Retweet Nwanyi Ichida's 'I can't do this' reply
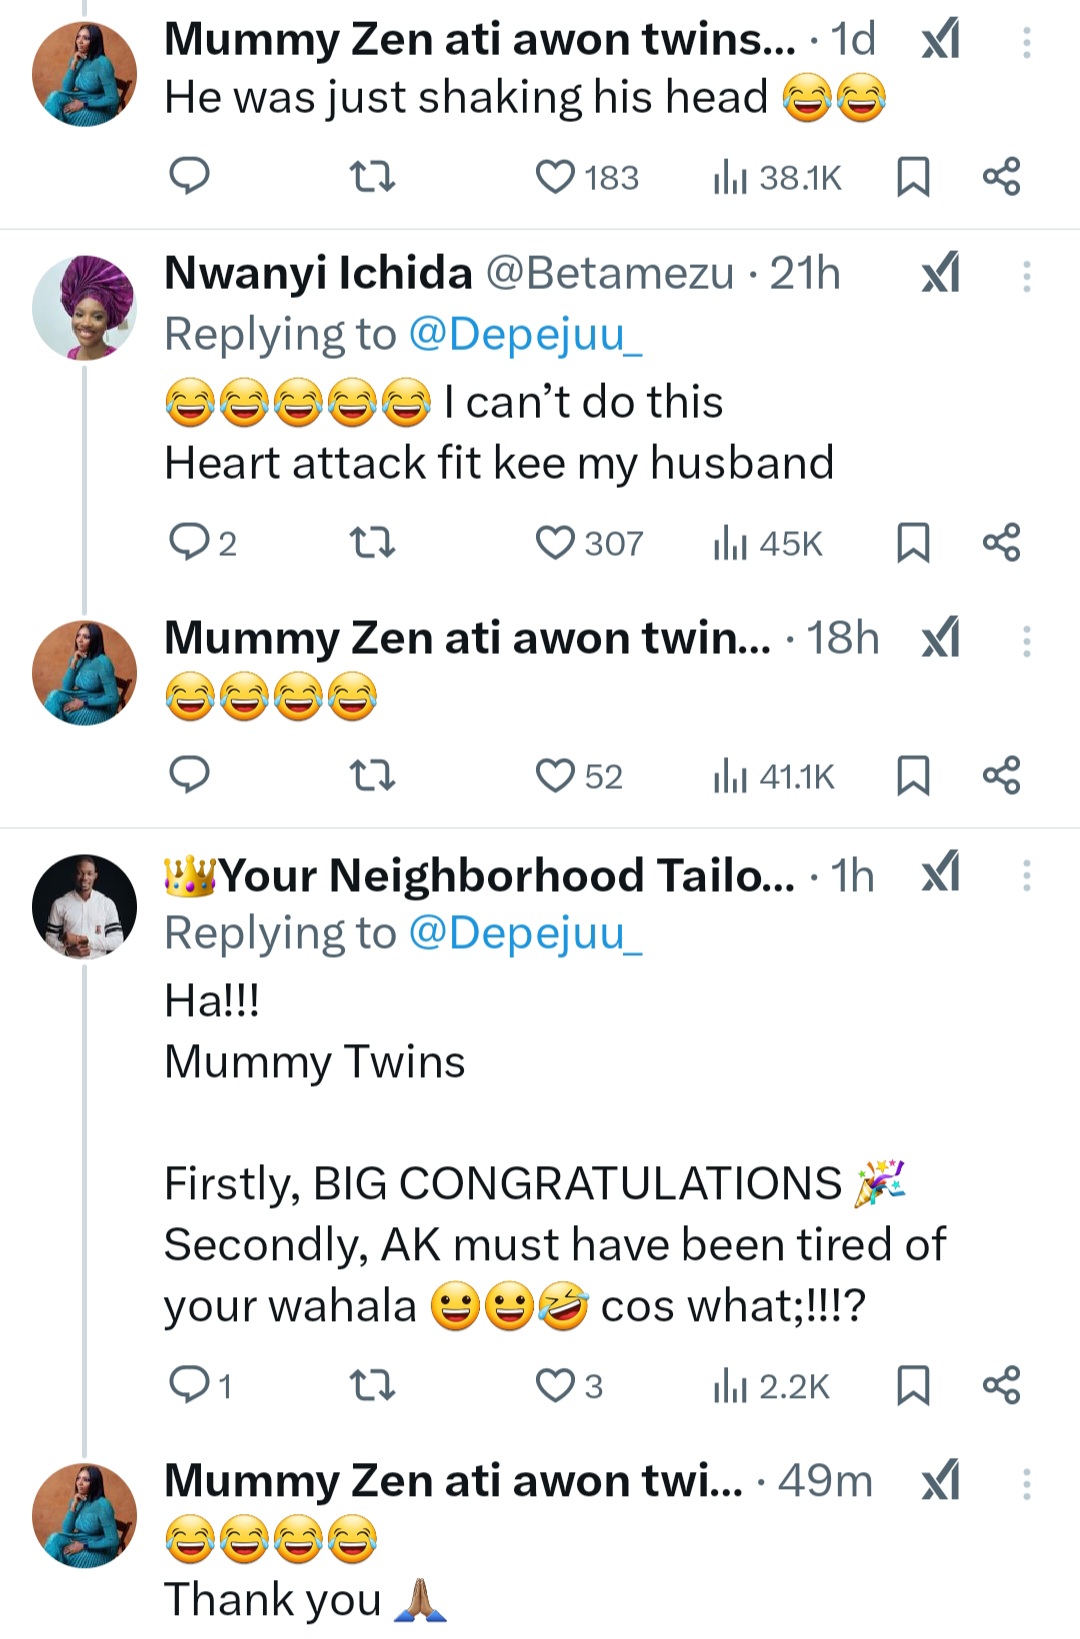Image resolution: width=1080 pixels, height=1639 pixels. tap(372, 543)
